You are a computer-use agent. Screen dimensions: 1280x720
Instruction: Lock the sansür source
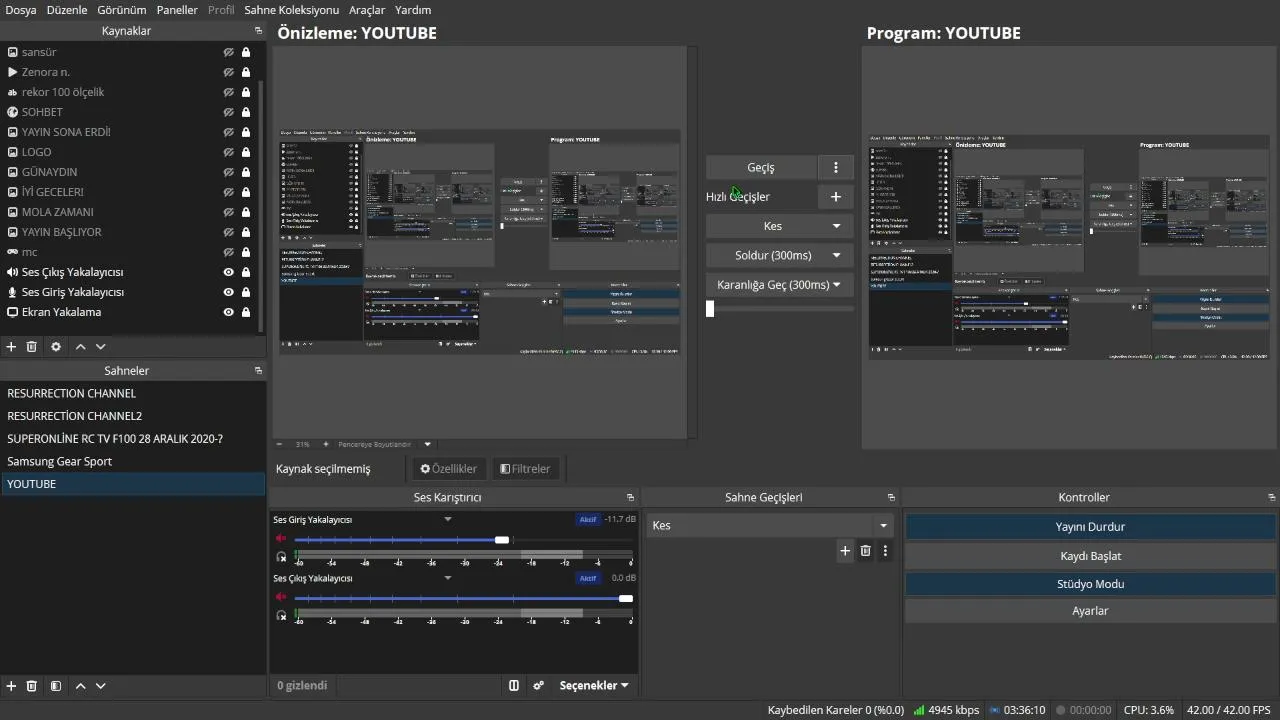pos(246,52)
